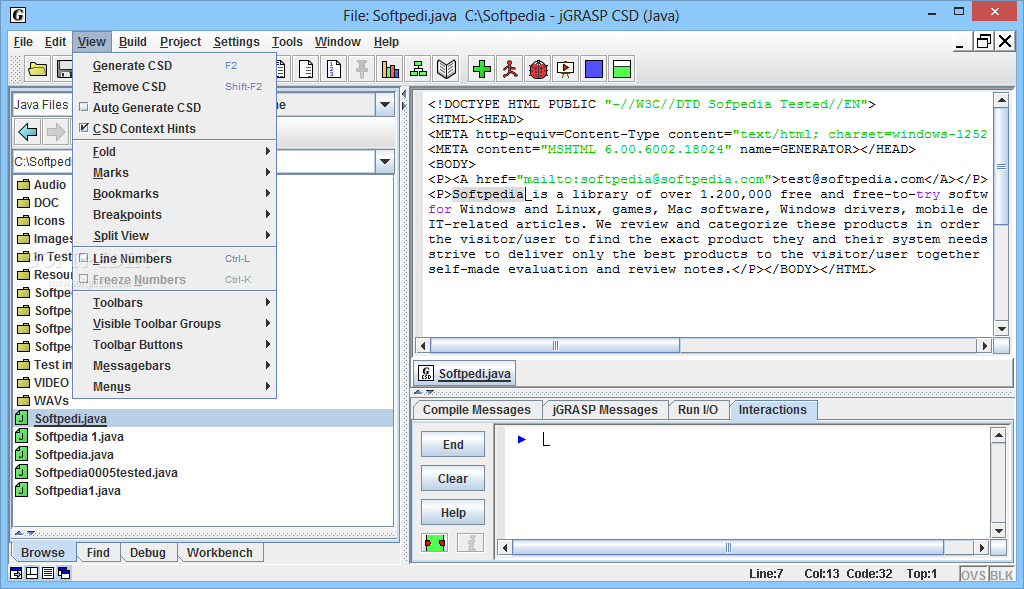Click the End button in Interactions

click(x=453, y=444)
